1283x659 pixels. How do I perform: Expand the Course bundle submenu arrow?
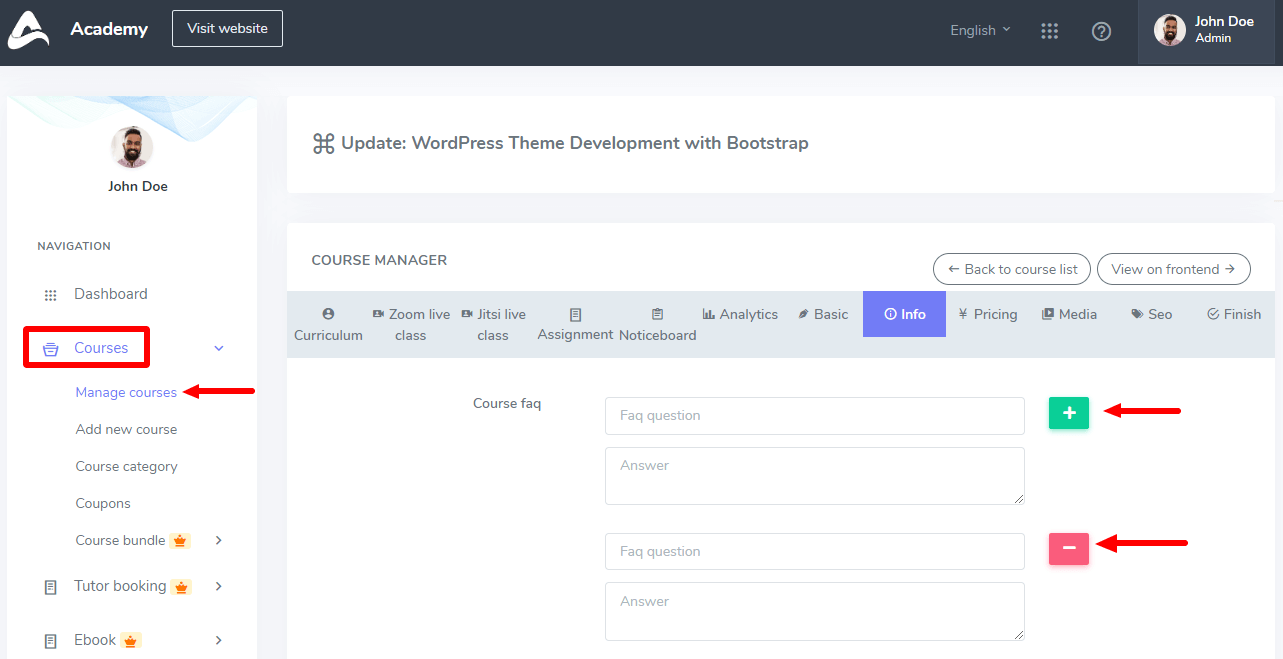[219, 541]
